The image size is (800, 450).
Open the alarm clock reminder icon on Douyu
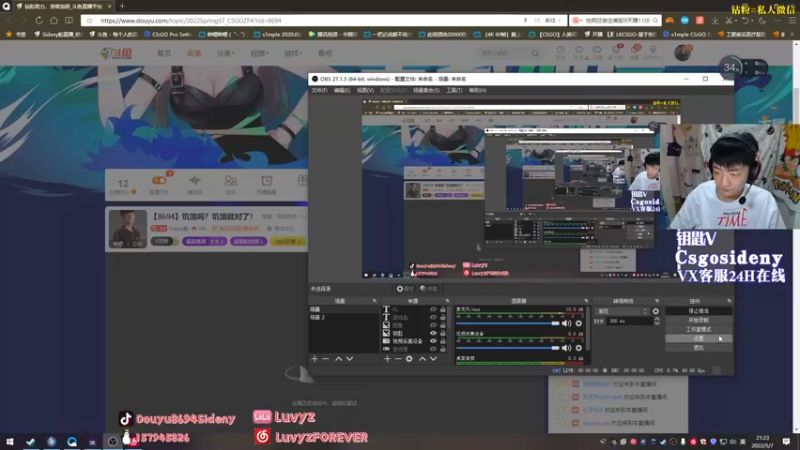pyautogui.click(x=266, y=181)
